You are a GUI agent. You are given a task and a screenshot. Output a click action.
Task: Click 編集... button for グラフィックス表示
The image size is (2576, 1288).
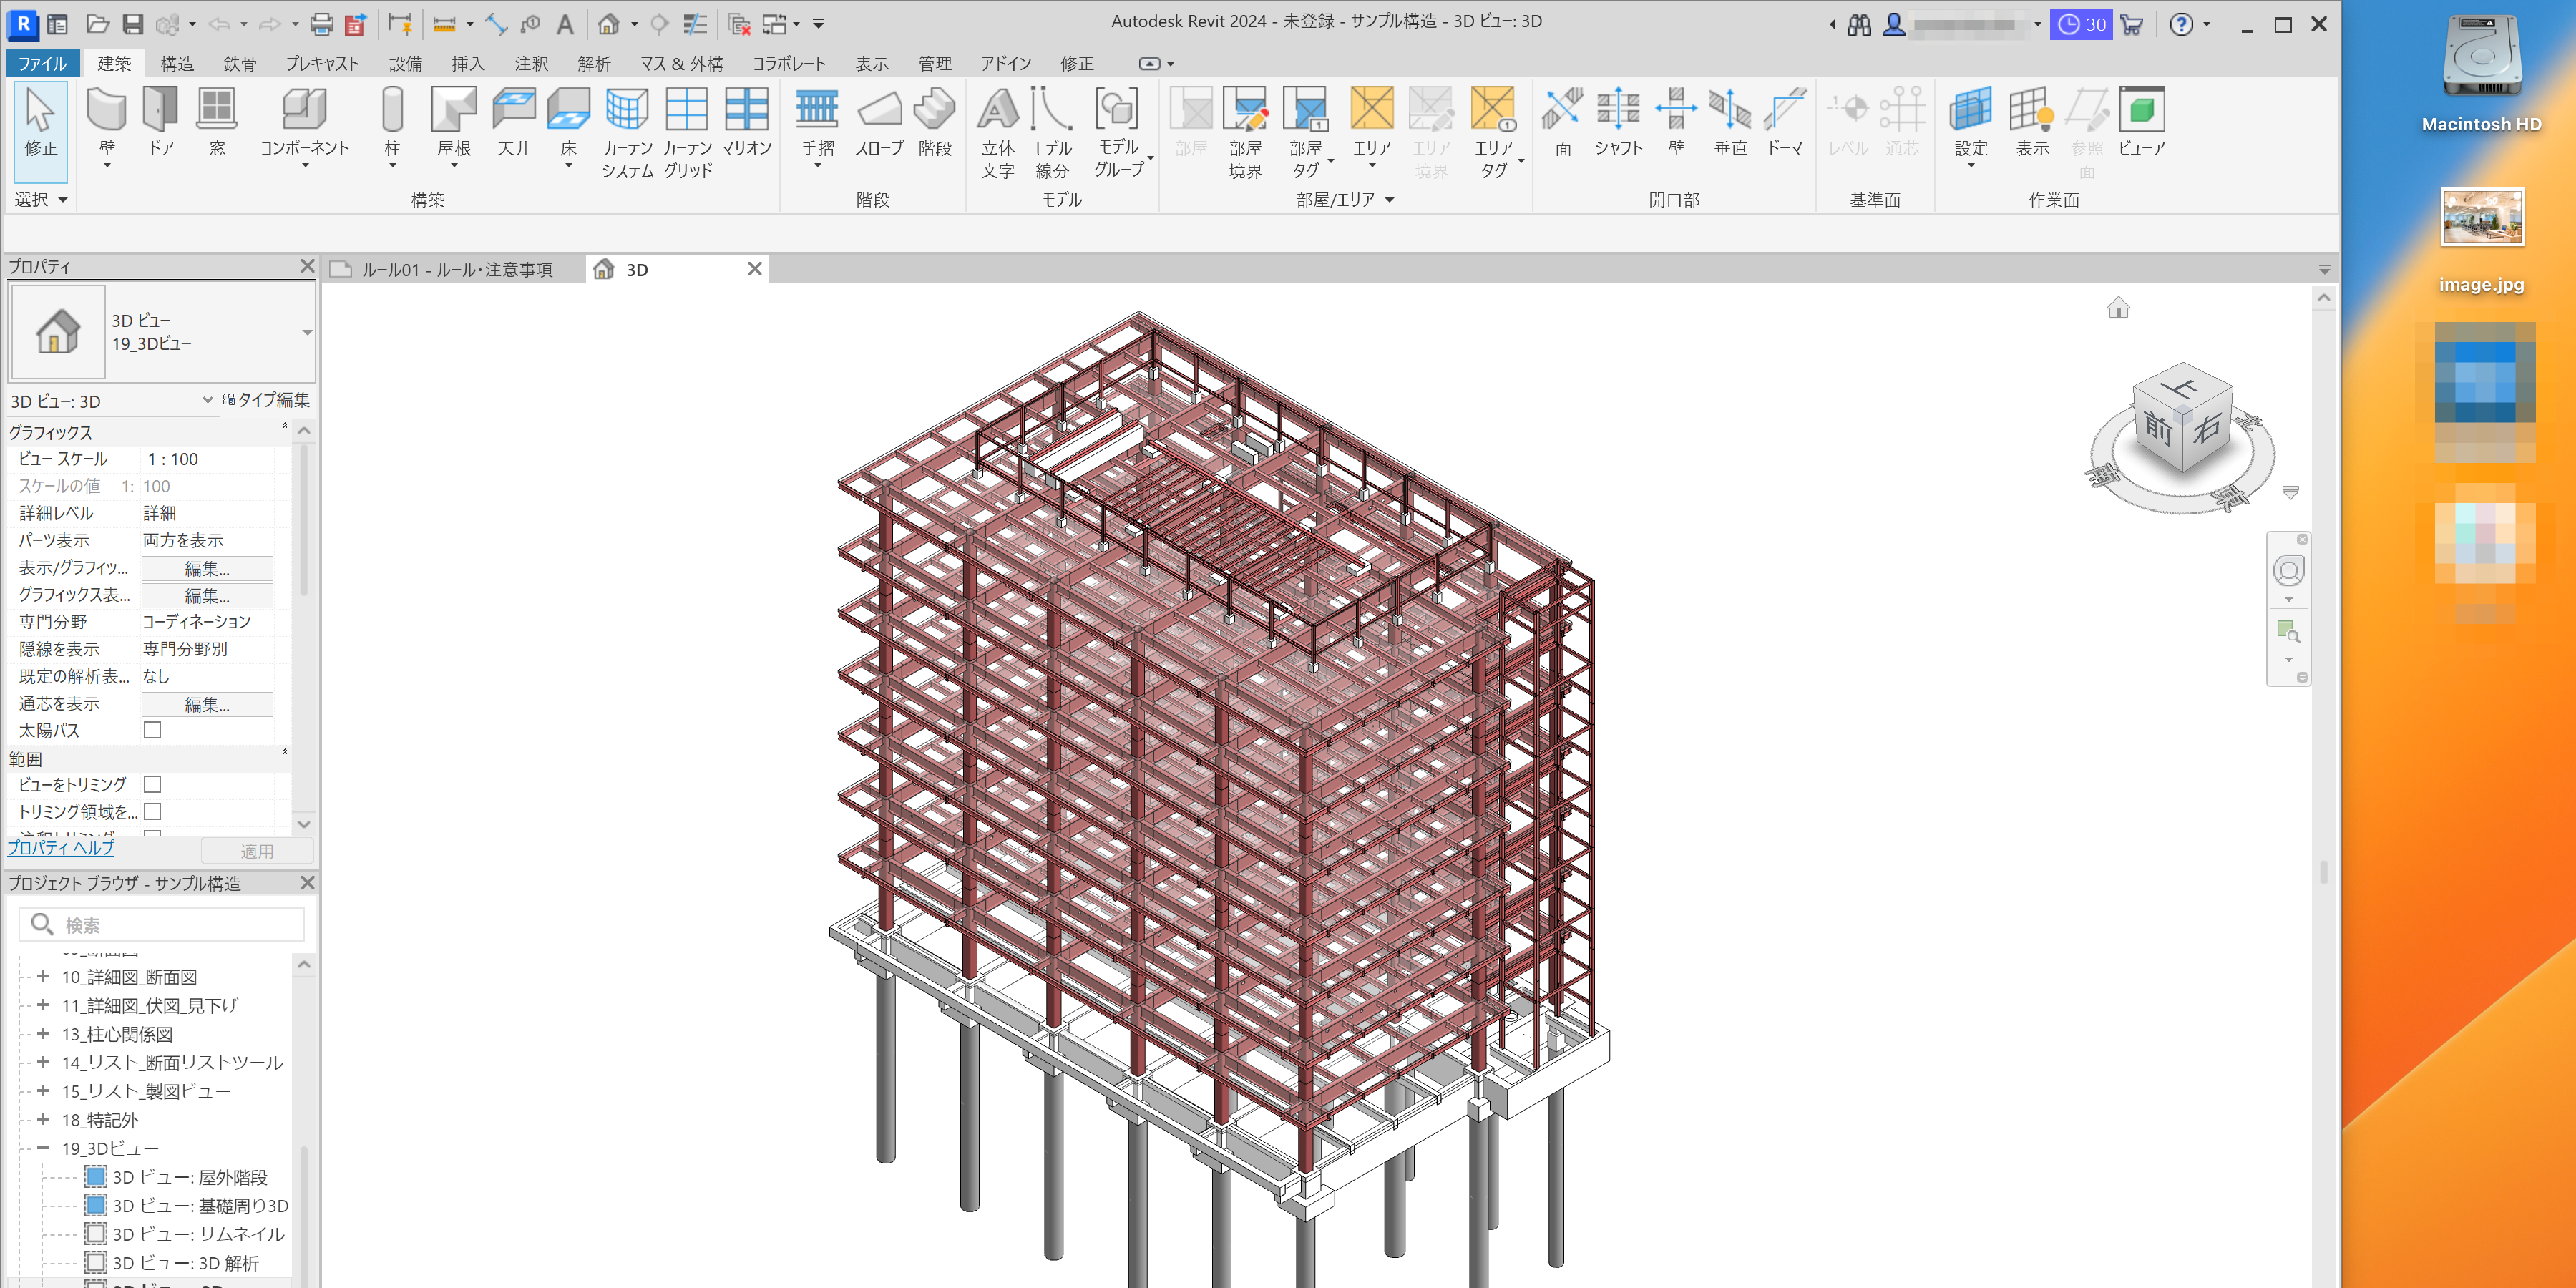[207, 595]
